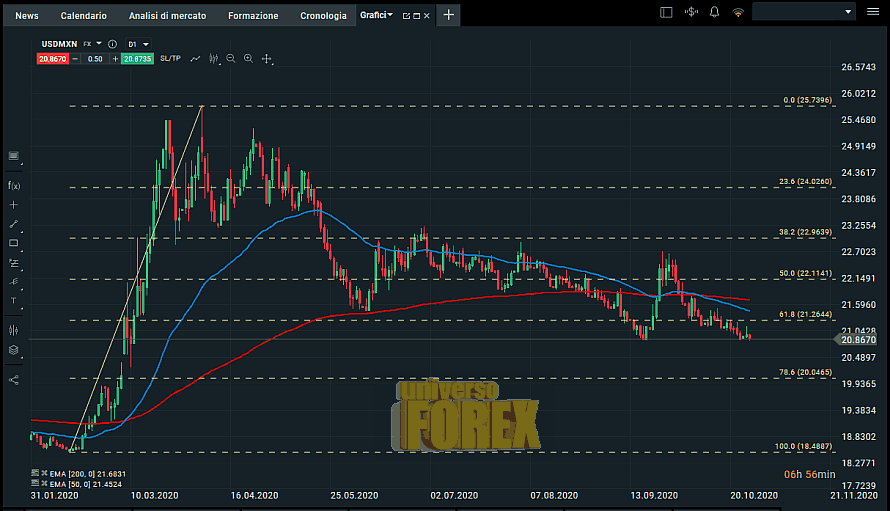Toggle the side panel layout icon

667,12
